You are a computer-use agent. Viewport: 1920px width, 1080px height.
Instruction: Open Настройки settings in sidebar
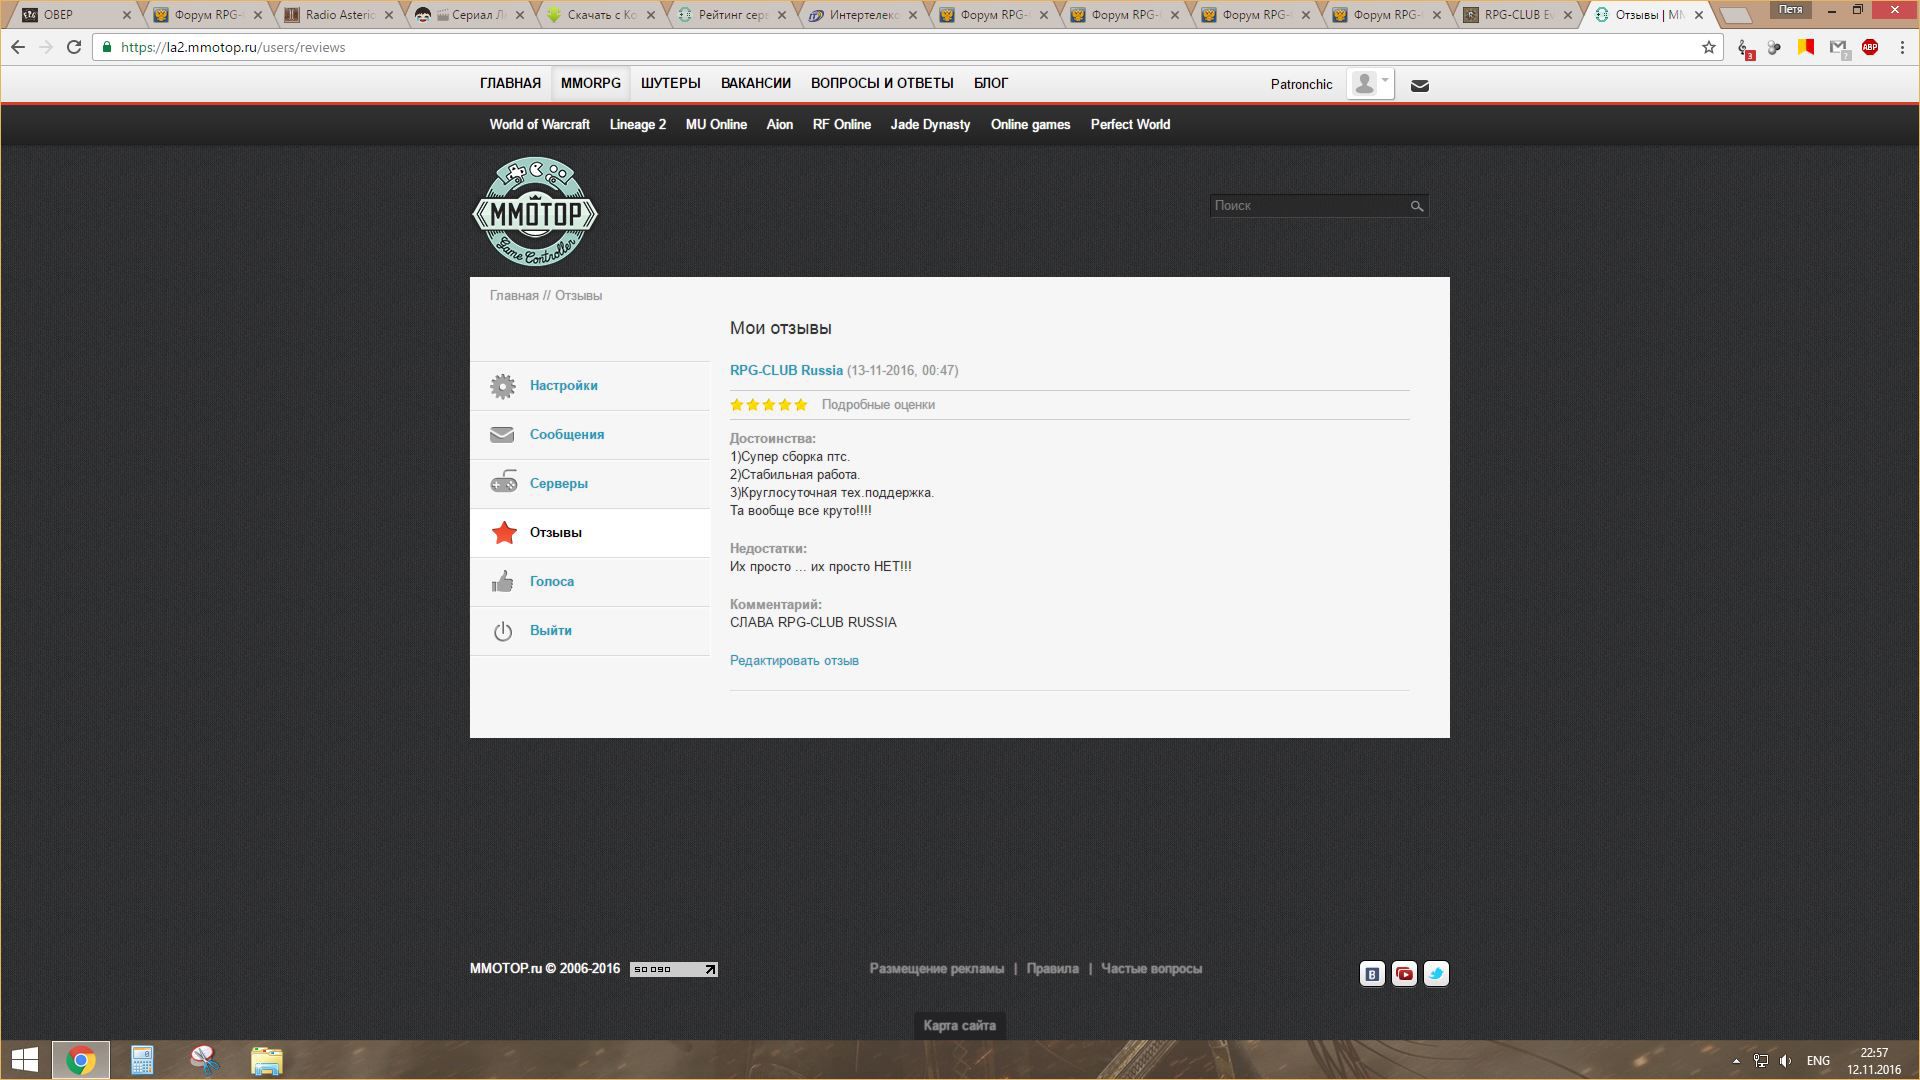pyautogui.click(x=563, y=386)
